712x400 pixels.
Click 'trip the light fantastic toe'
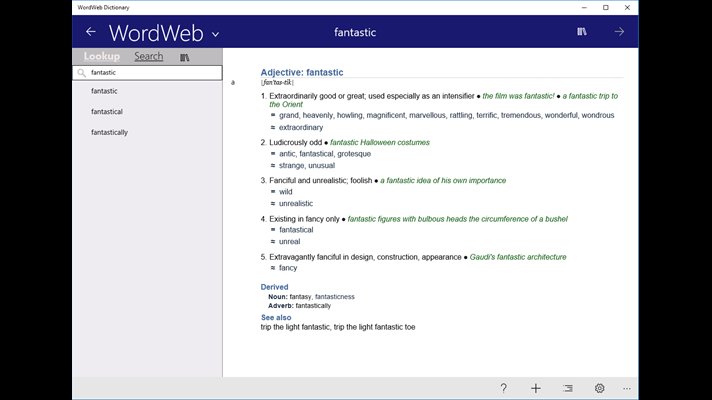pos(375,327)
